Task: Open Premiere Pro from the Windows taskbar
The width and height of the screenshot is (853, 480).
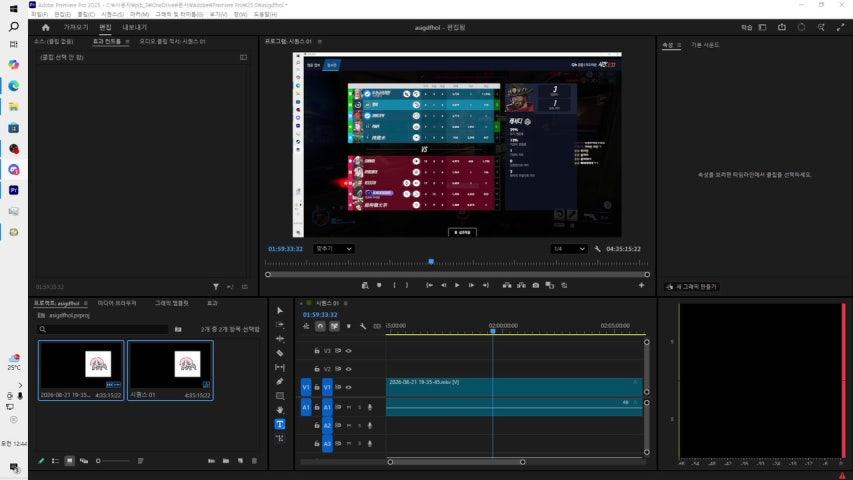Action: 14,190
